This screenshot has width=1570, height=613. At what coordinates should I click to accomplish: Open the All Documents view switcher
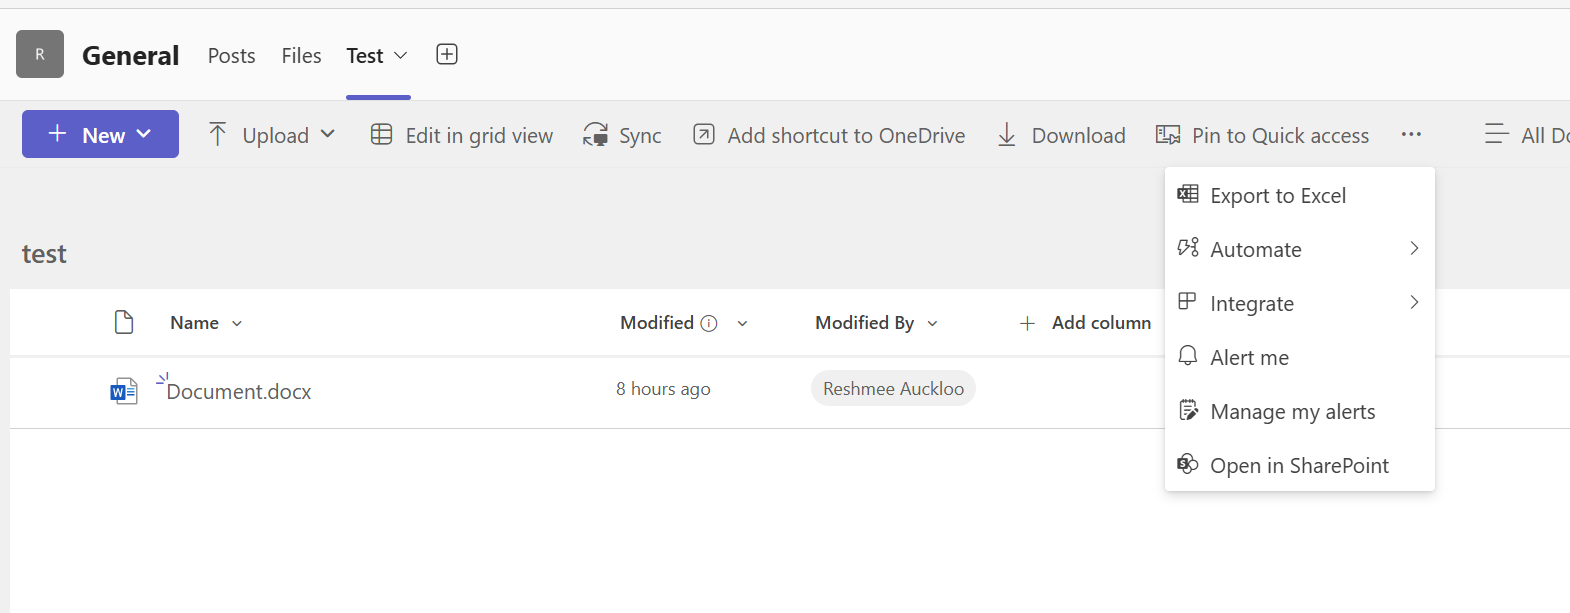1527,134
